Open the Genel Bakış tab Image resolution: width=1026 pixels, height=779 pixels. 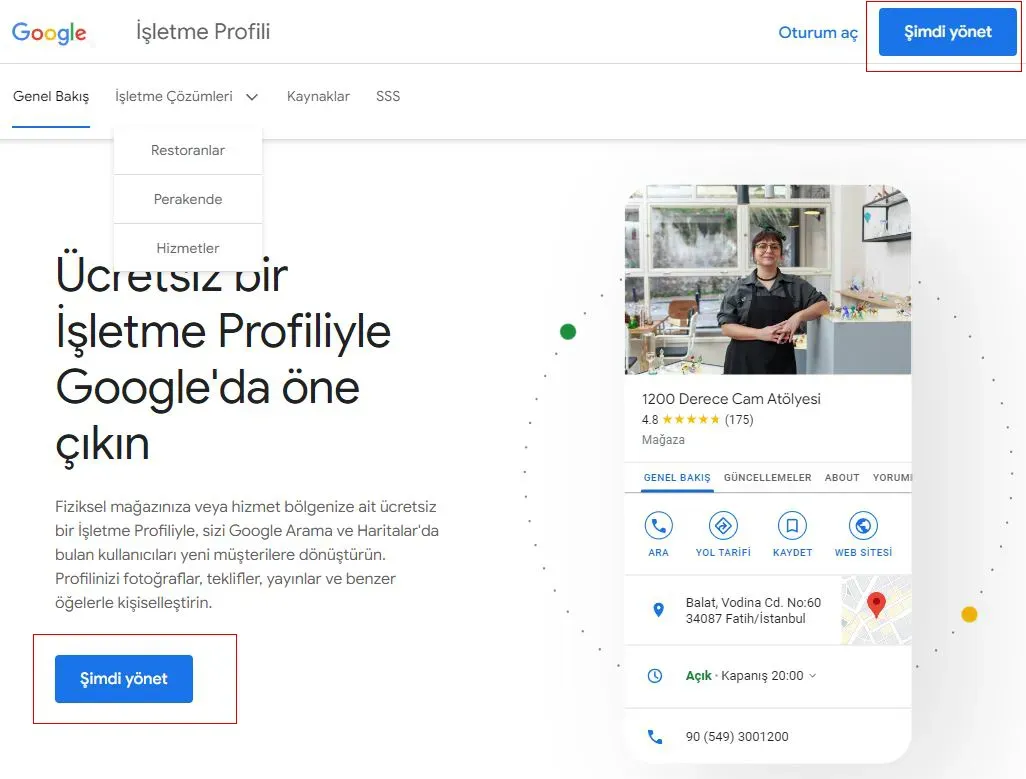(x=51, y=96)
